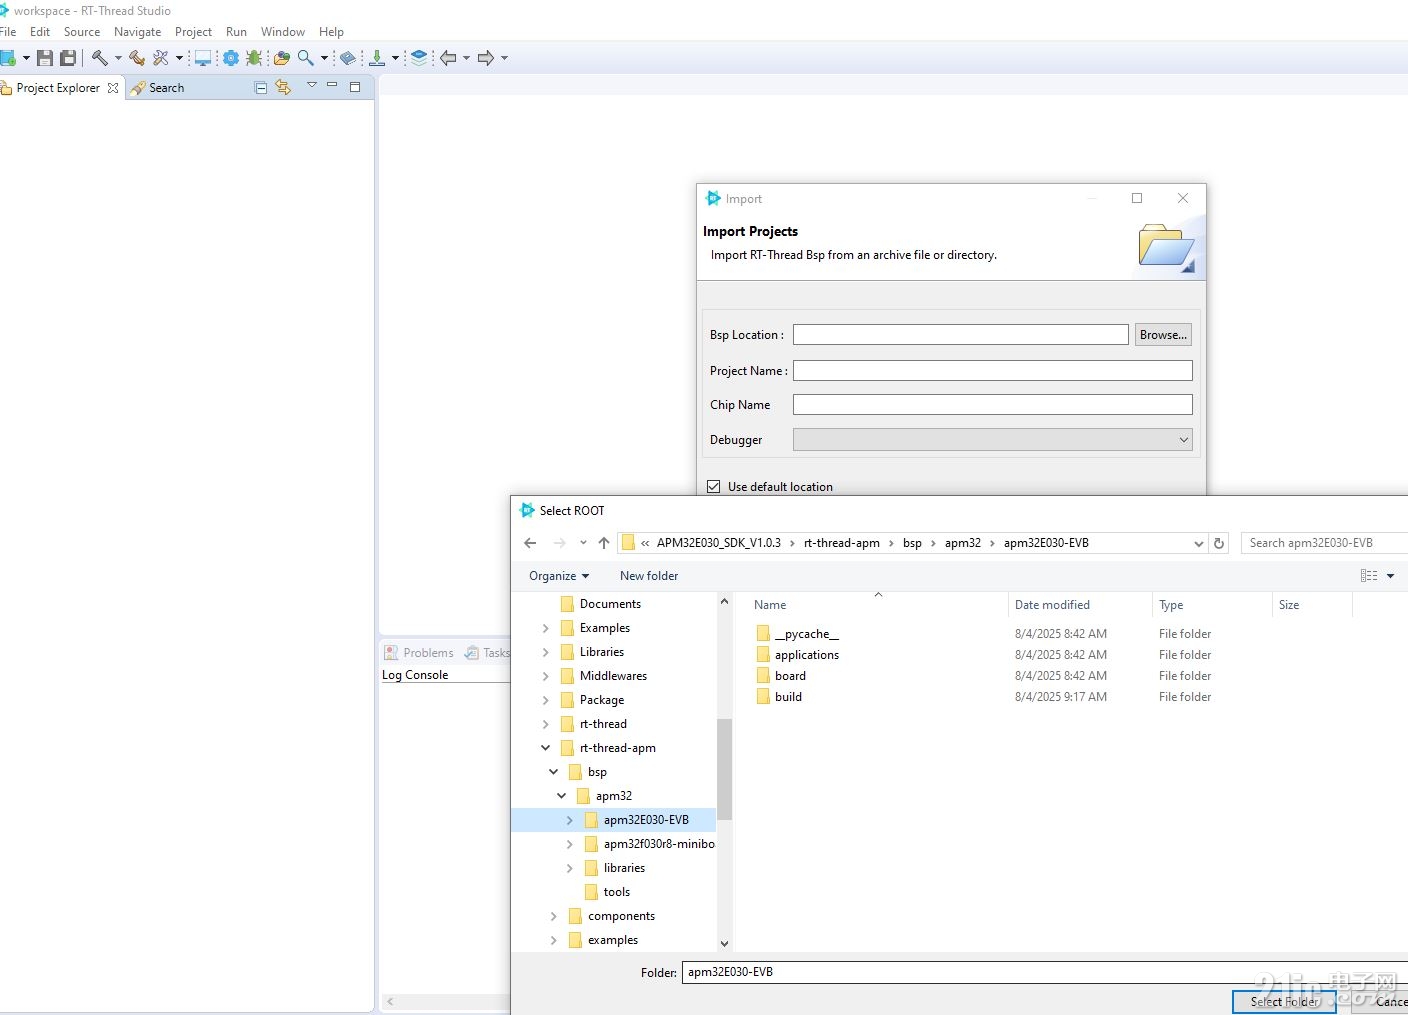The width and height of the screenshot is (1408, 1015).
Task: Expand the Examples folder in tree
Action: tap(545, 628)
